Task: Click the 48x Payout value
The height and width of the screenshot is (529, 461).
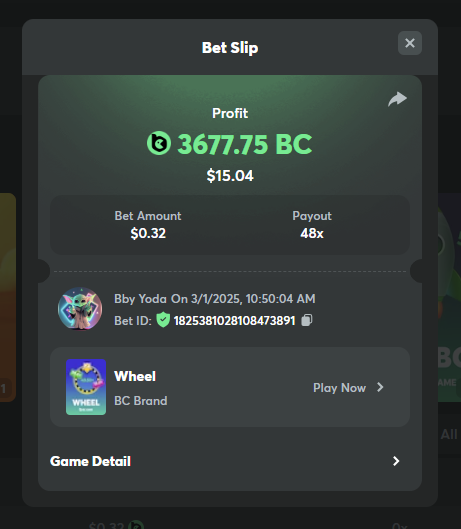Action: (x=312, y=233)
